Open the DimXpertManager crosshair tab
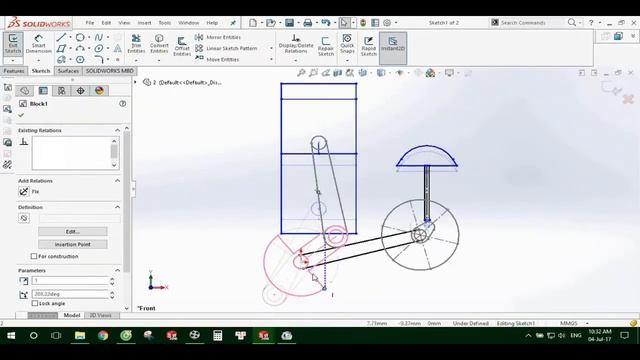 (x=80, y=91)
